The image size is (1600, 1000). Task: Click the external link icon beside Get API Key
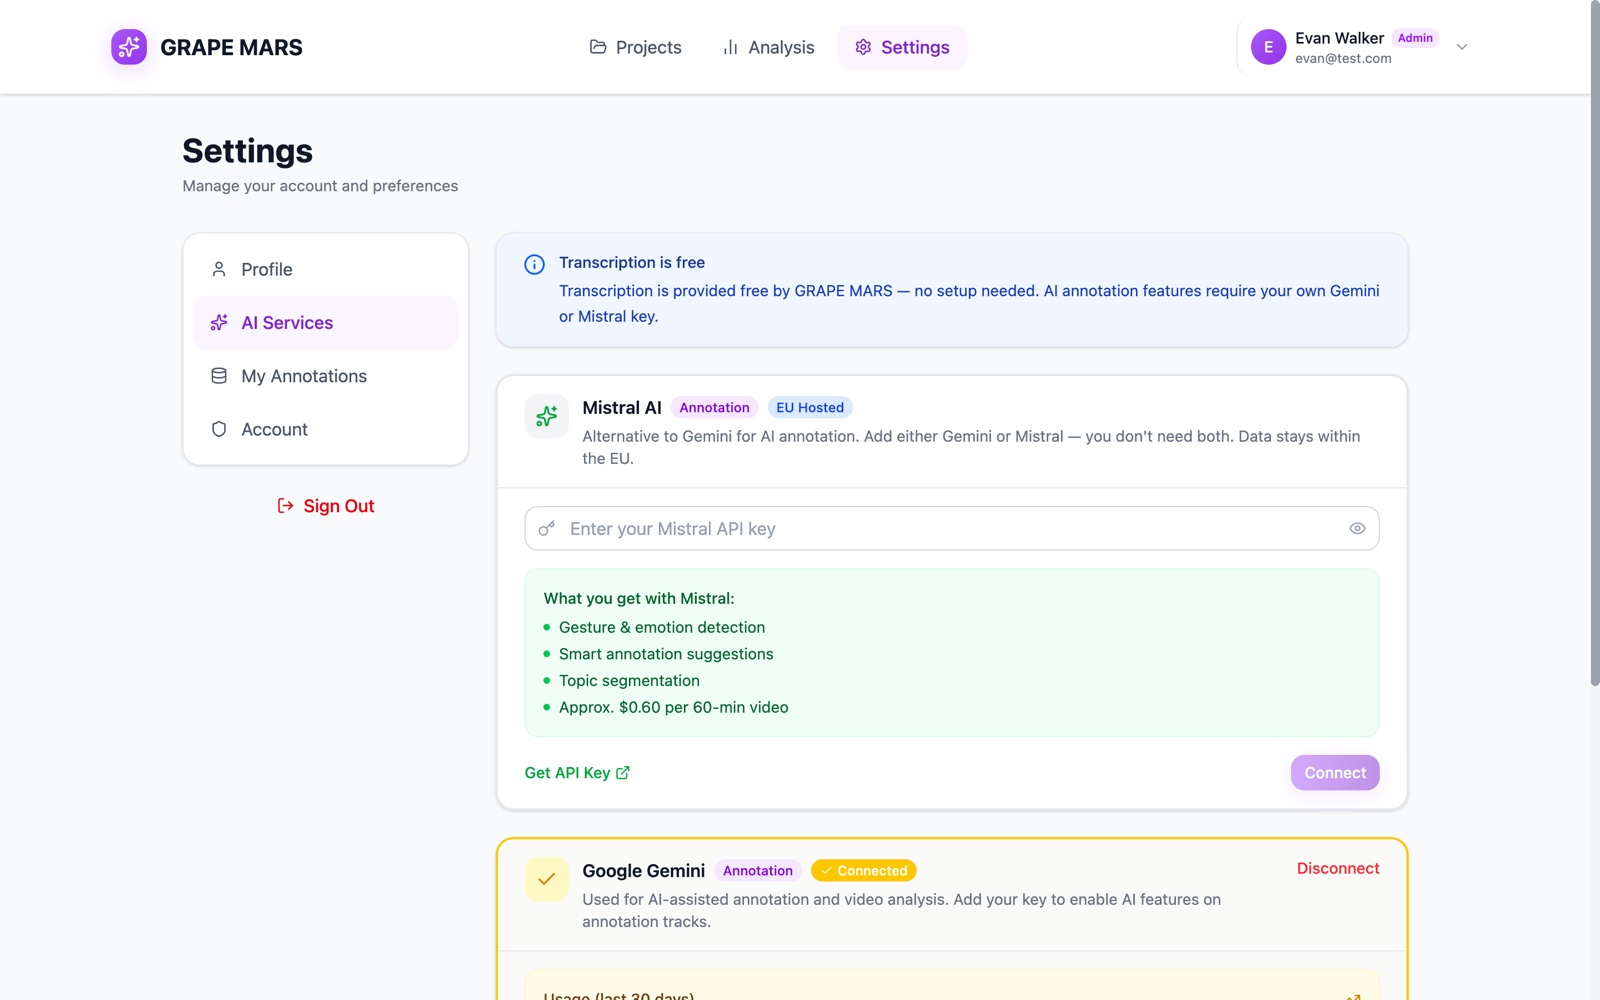coord(623,773)
